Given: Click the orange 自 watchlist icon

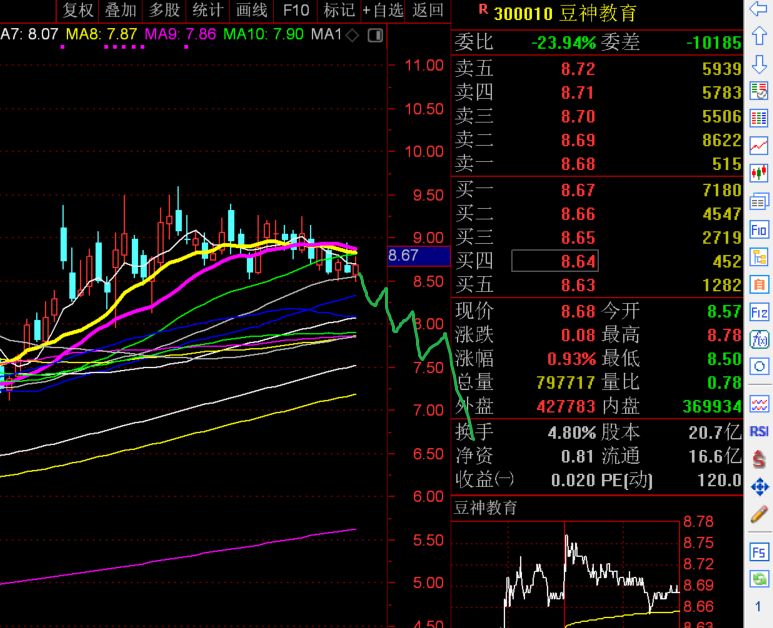Looking at the screenshot, I should click(x=759, y=285).
